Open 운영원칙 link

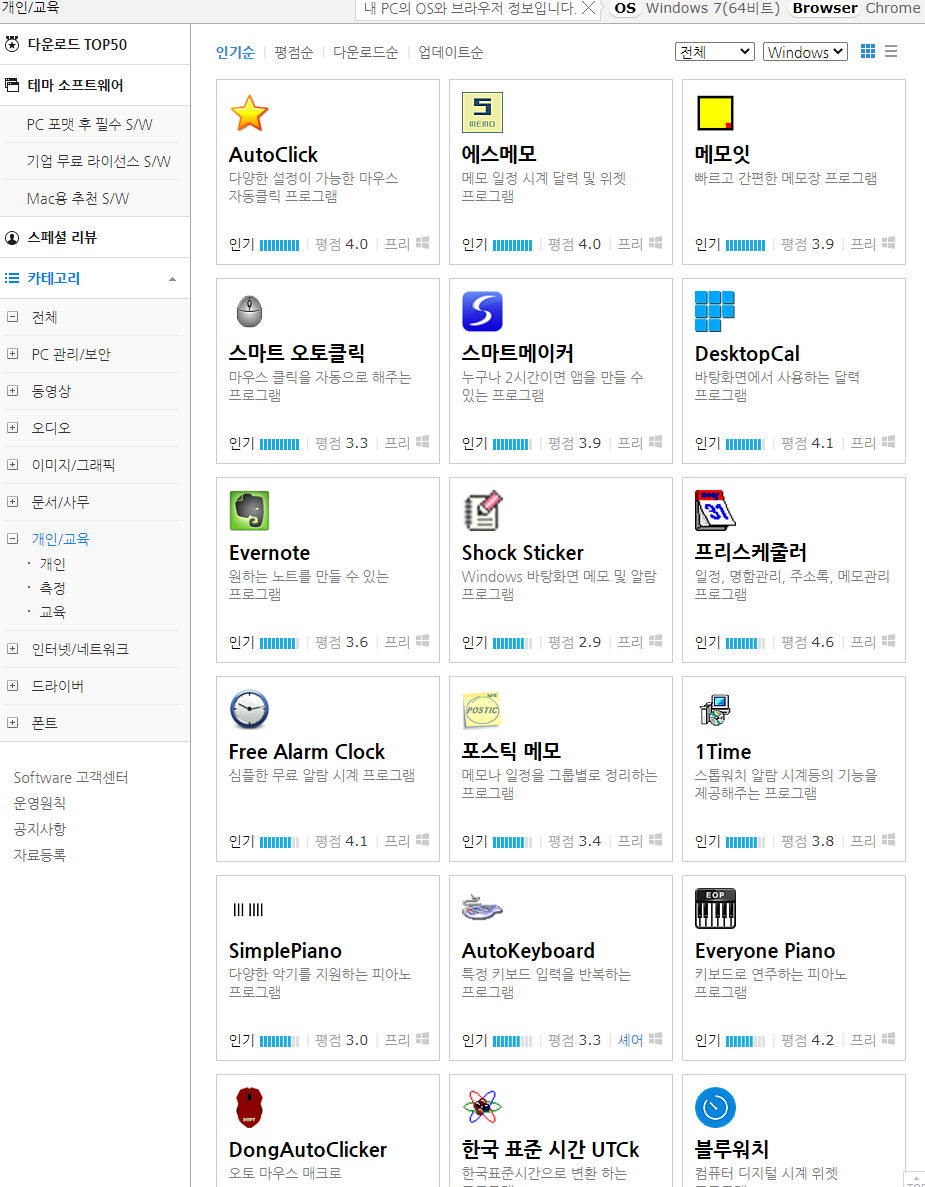click(x=39, y=803)
